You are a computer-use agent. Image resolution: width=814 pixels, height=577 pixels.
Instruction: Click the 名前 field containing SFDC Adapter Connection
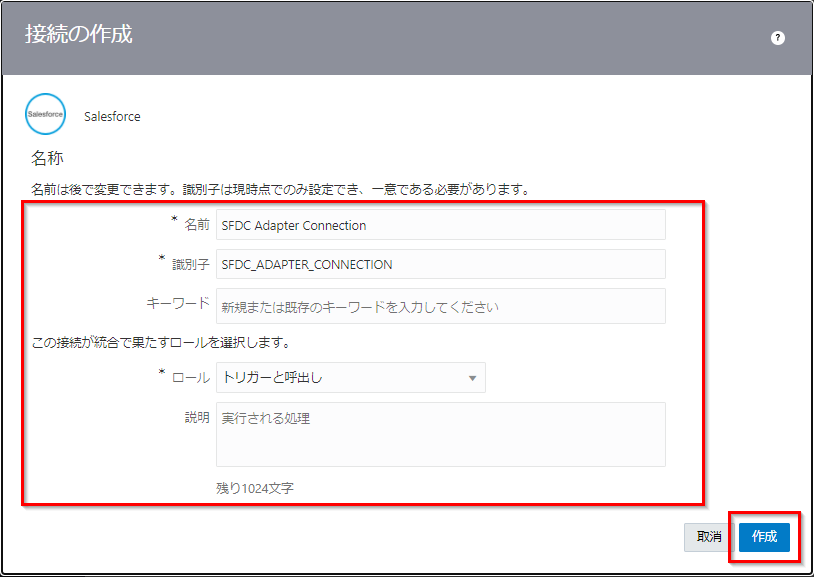point(440,225)
